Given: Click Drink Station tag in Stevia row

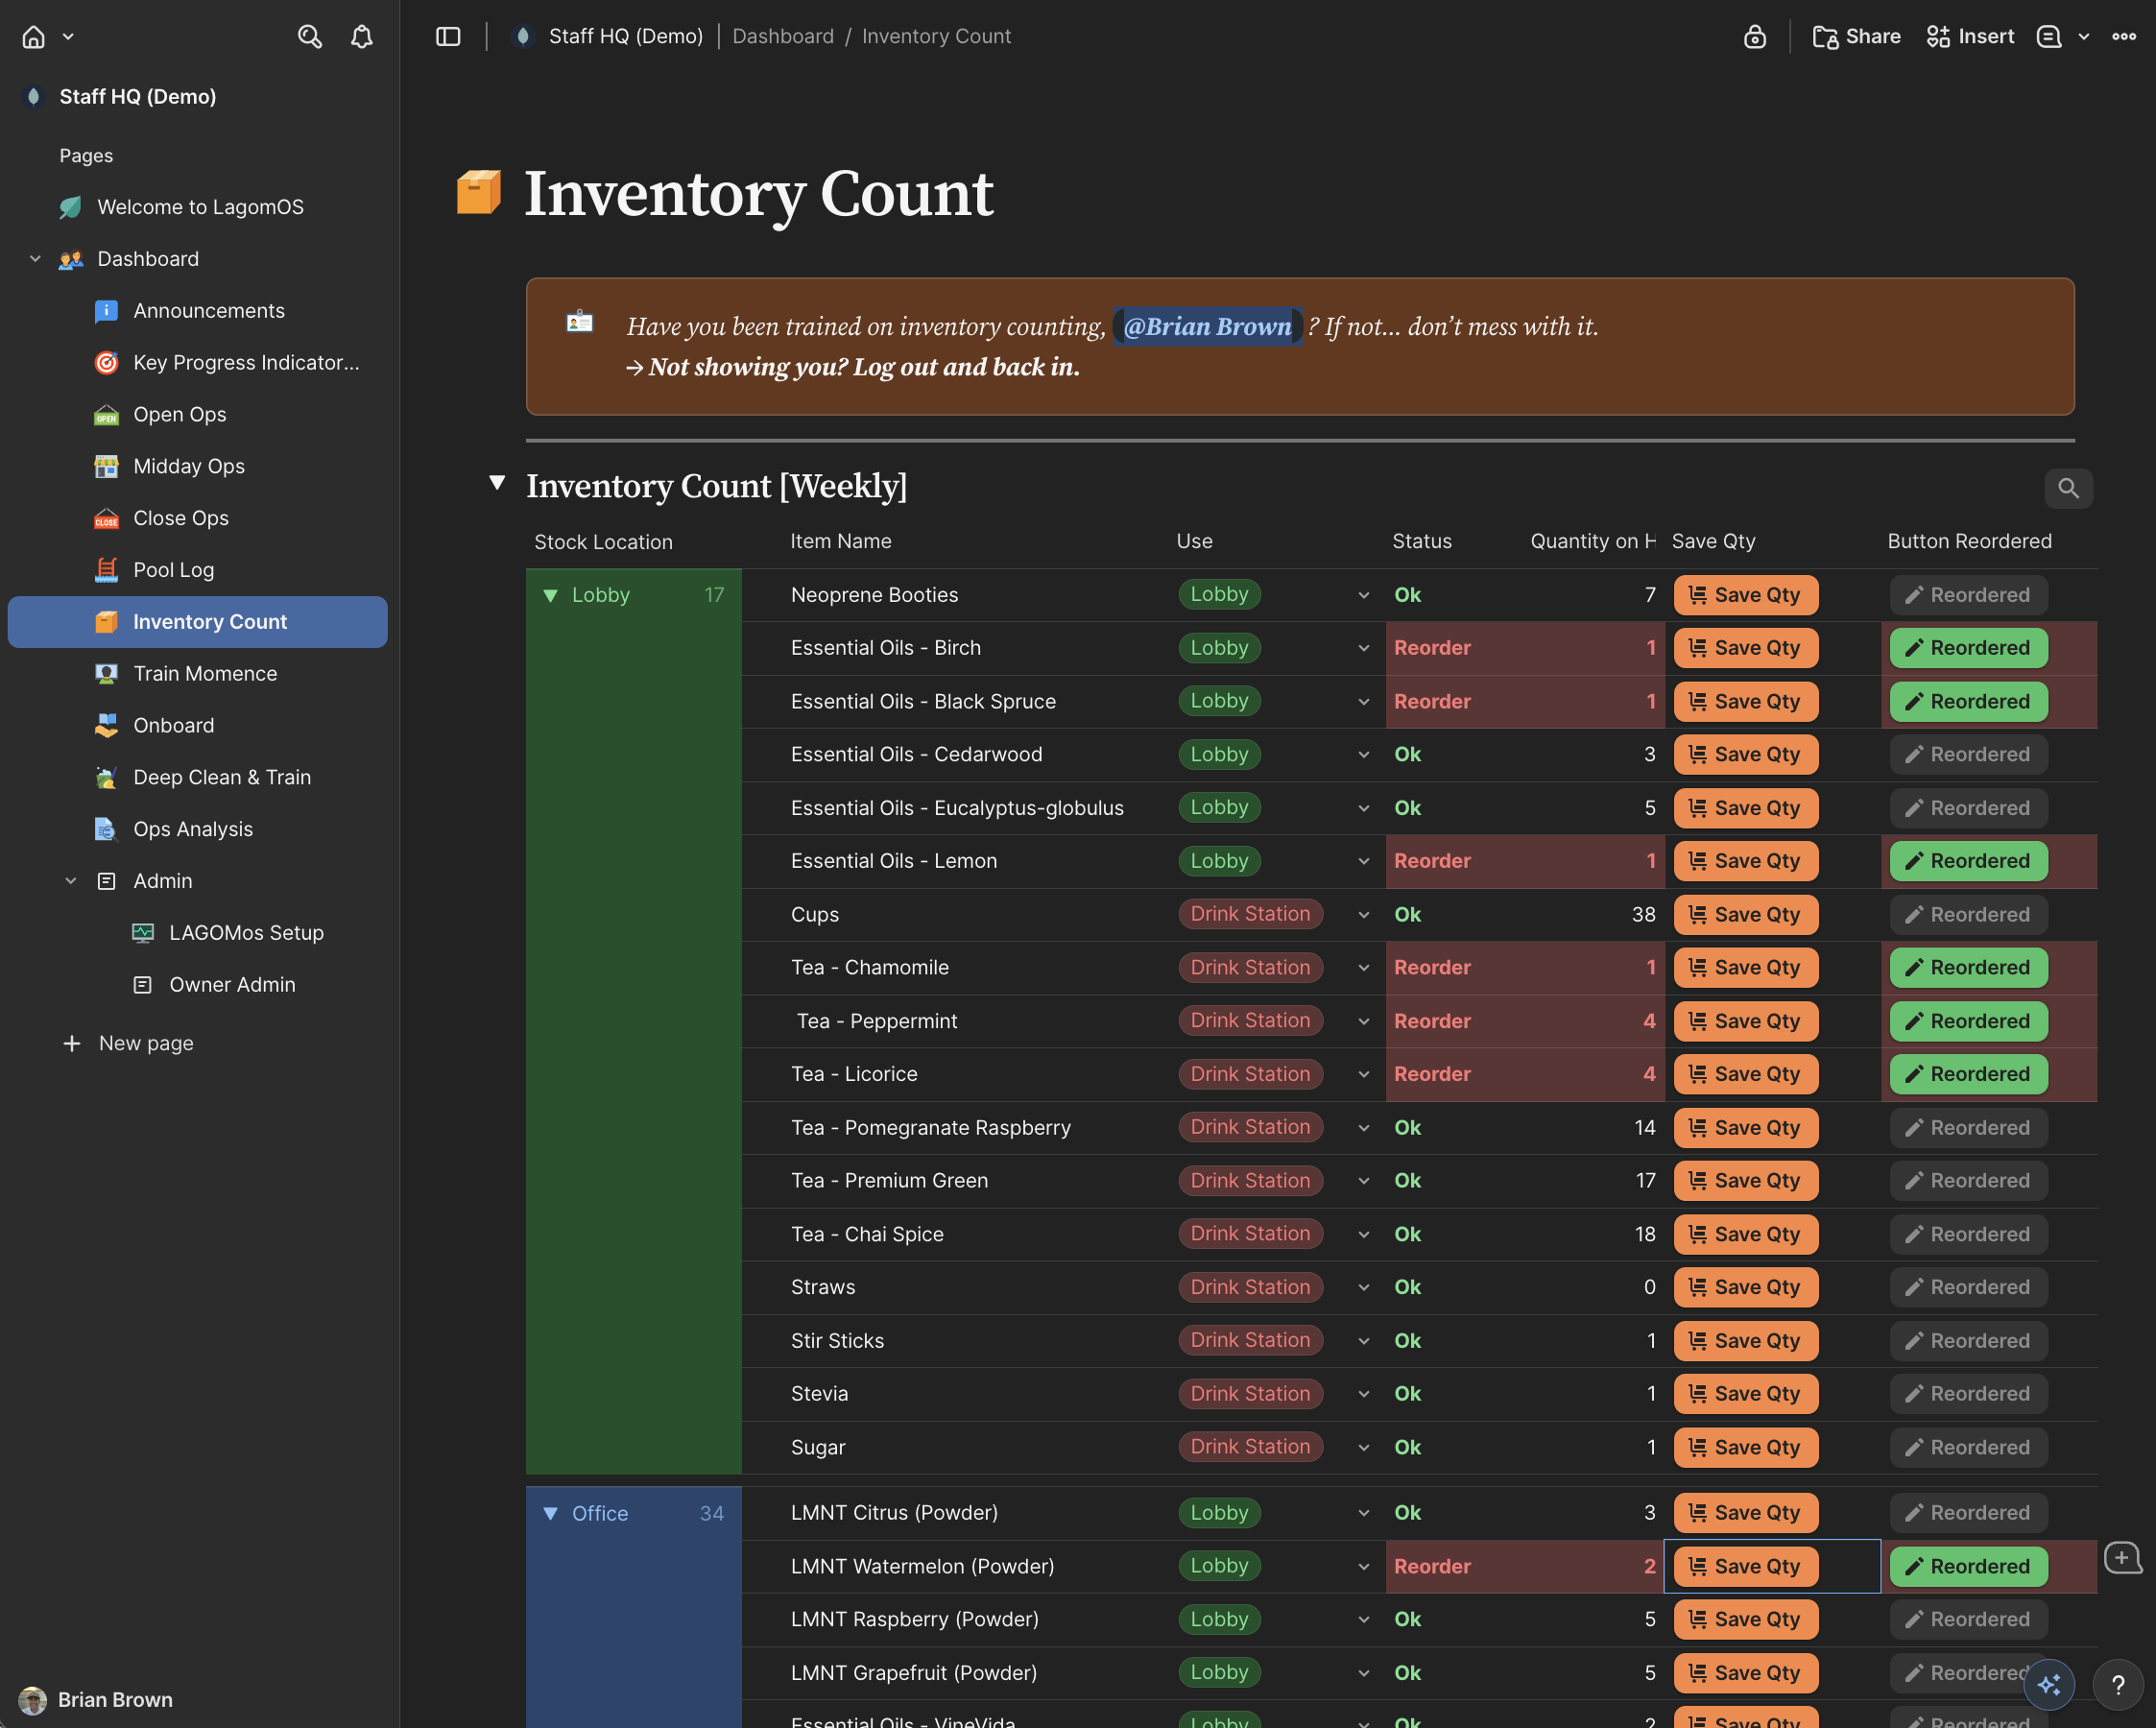Looking at the screenshot, I should tap(1250, 1394).
